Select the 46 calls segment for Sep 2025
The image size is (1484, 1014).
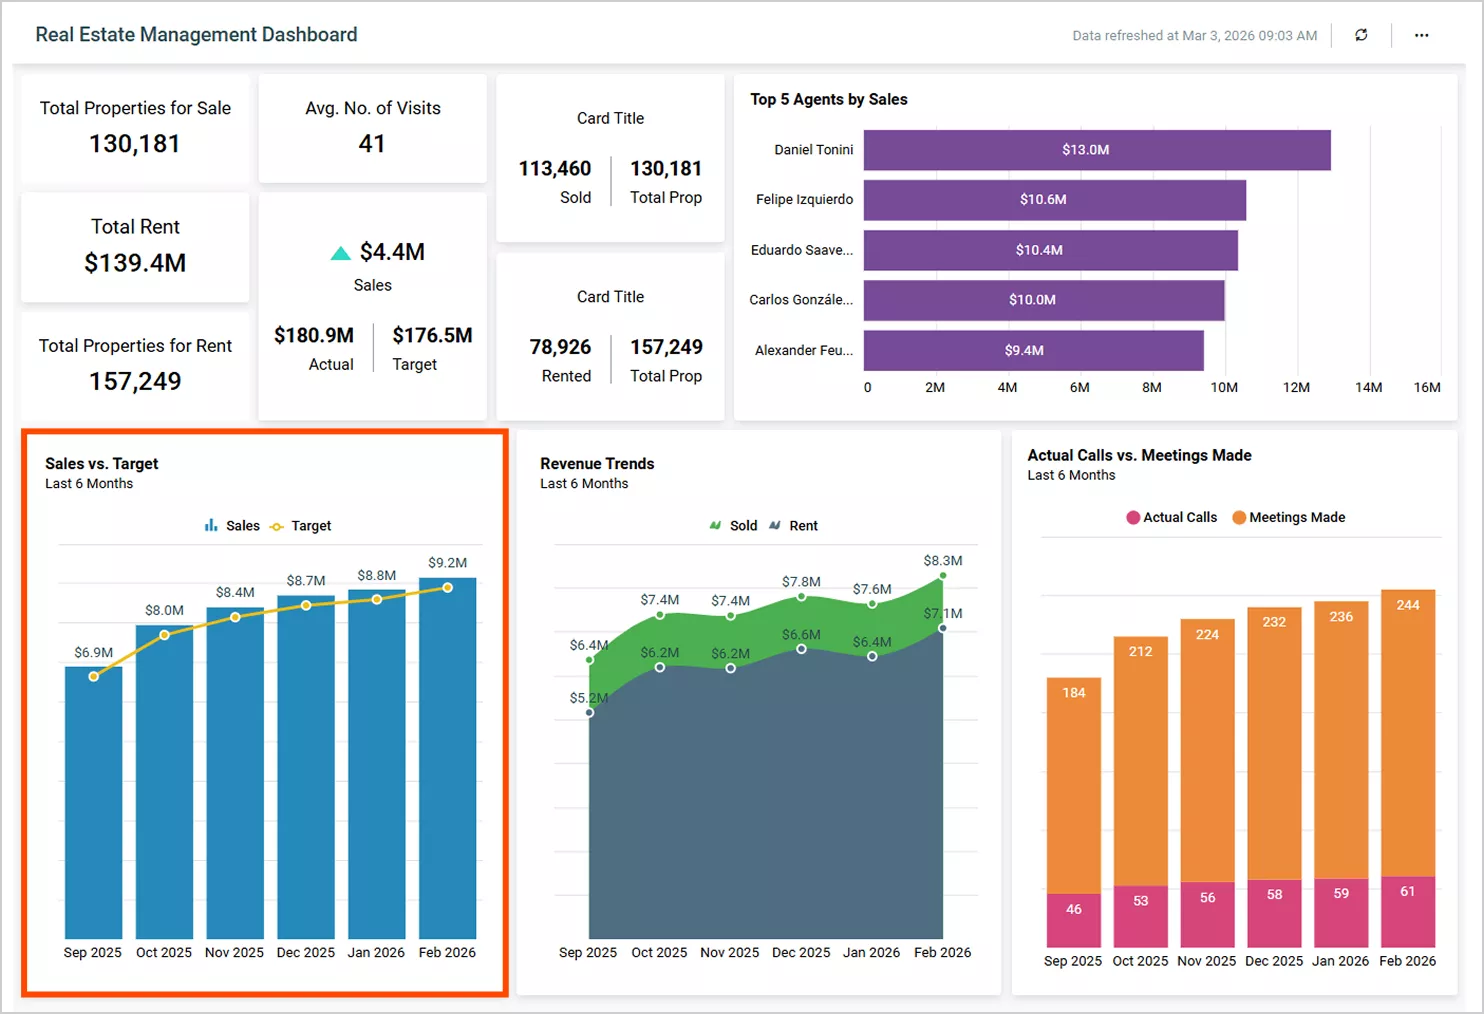pyautogui.click(x=1074, y=920)
